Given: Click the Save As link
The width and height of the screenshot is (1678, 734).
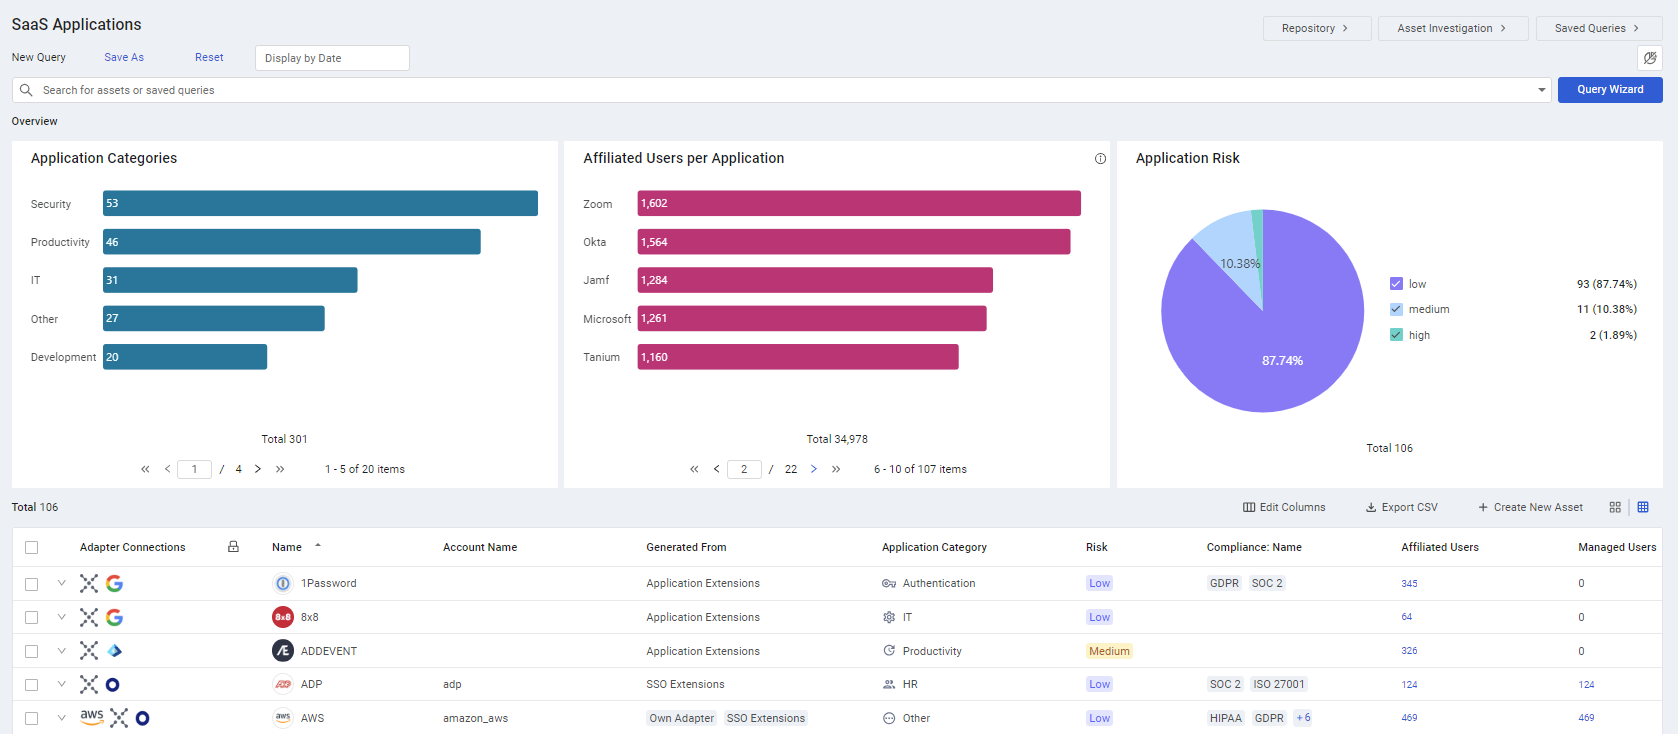Looking at the screenshot, I should click(x=124, y=57).
